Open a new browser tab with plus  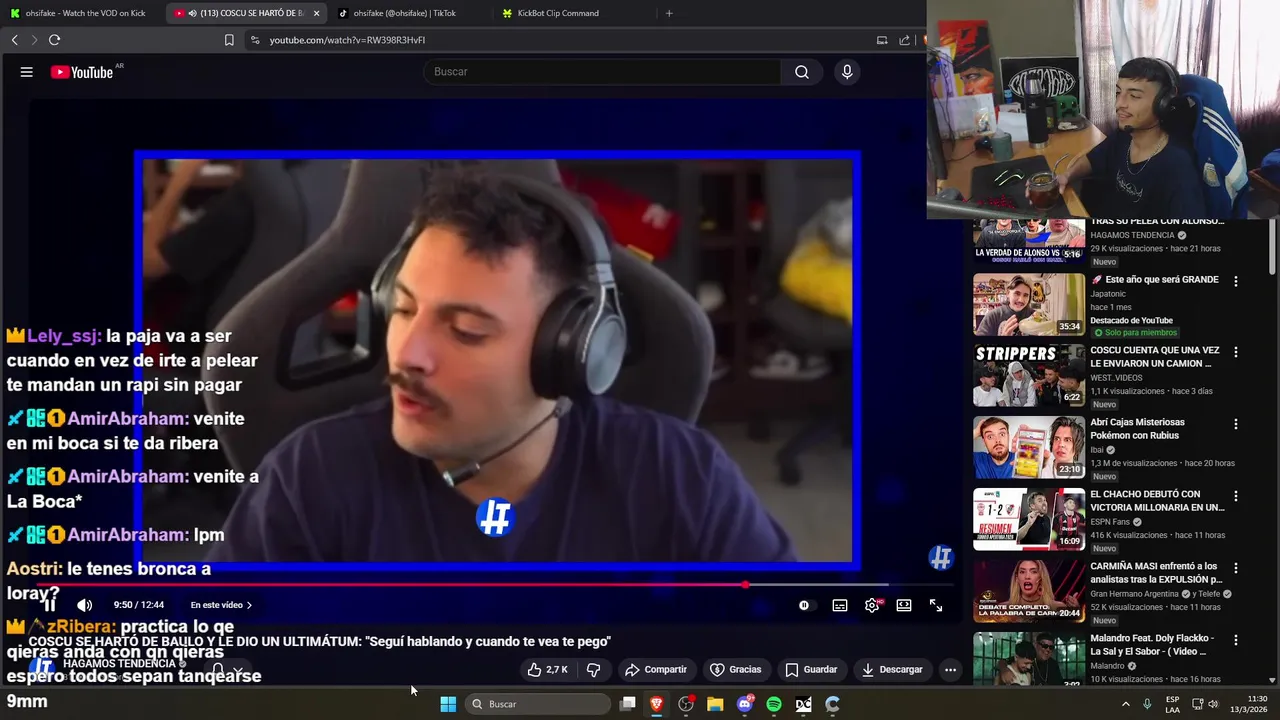tap(669, 13)
